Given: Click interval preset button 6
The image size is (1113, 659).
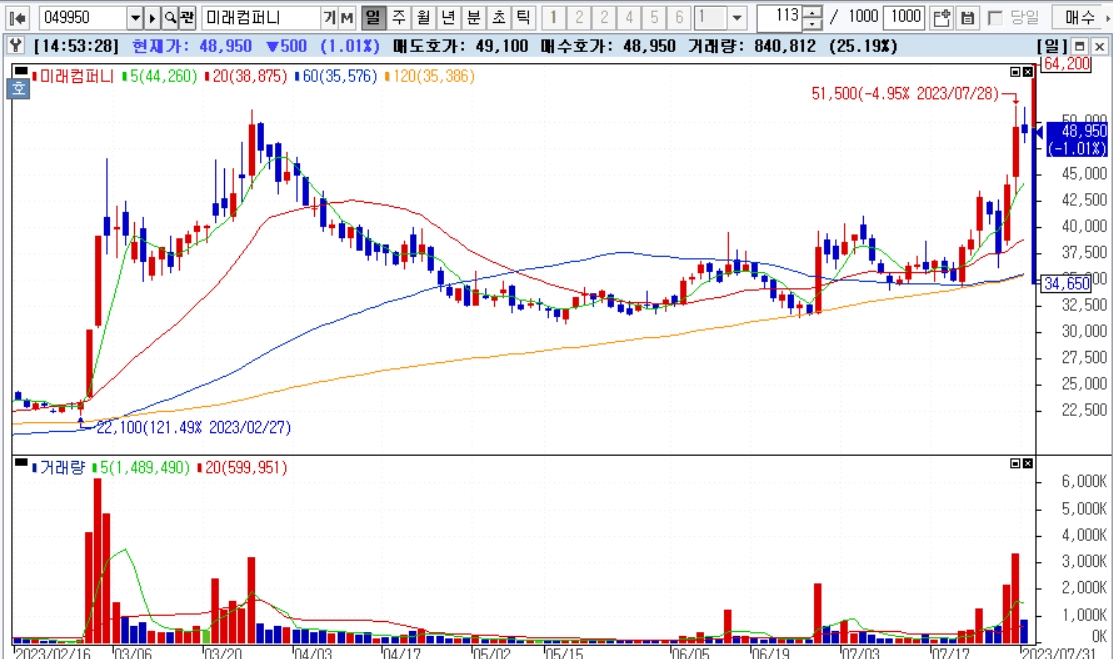Looking at the screenshot, I should click(679, 18).
